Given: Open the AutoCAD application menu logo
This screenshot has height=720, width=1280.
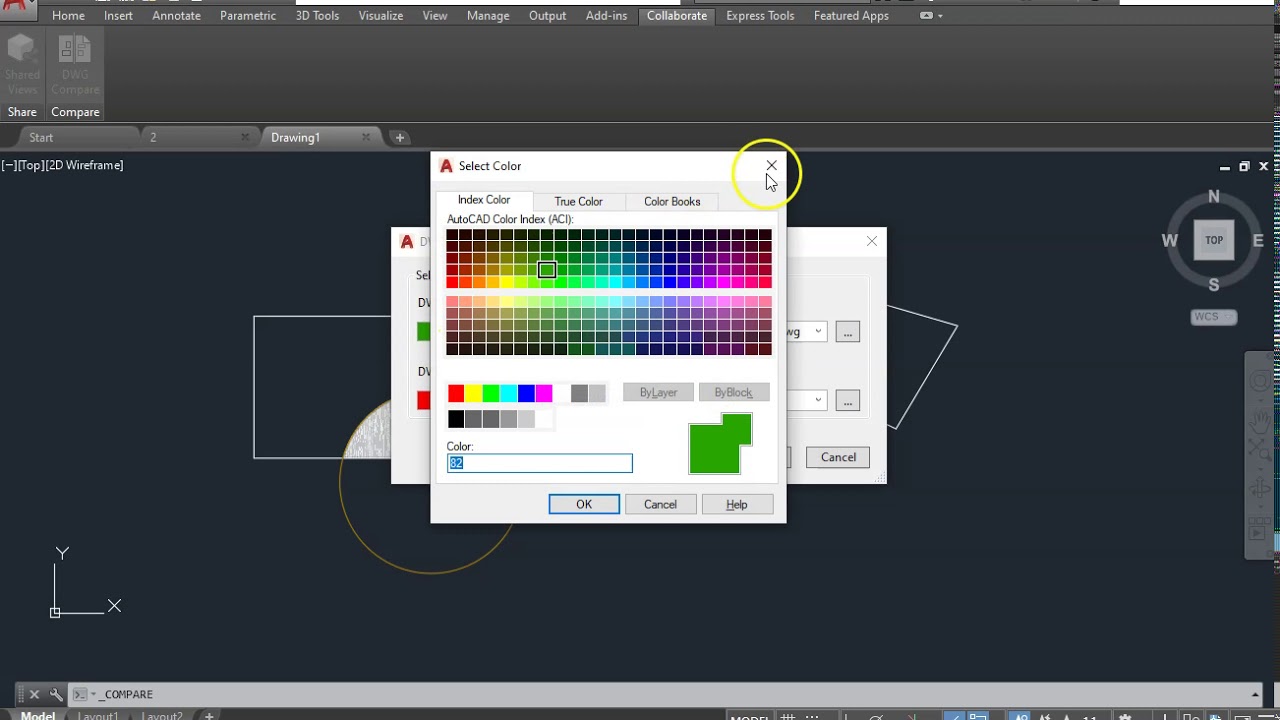Looking at the screenshot, I should pyautogui.click(x=18, y=10).
